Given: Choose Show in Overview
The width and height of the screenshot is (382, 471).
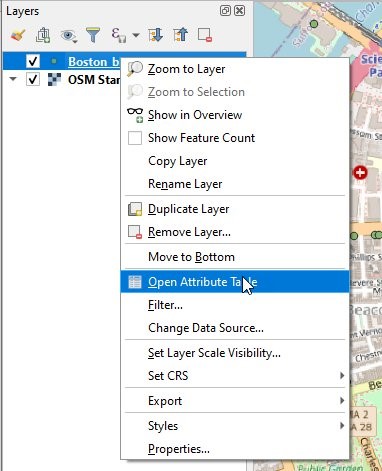Looking at the screenshot, I should pos(235,115).
